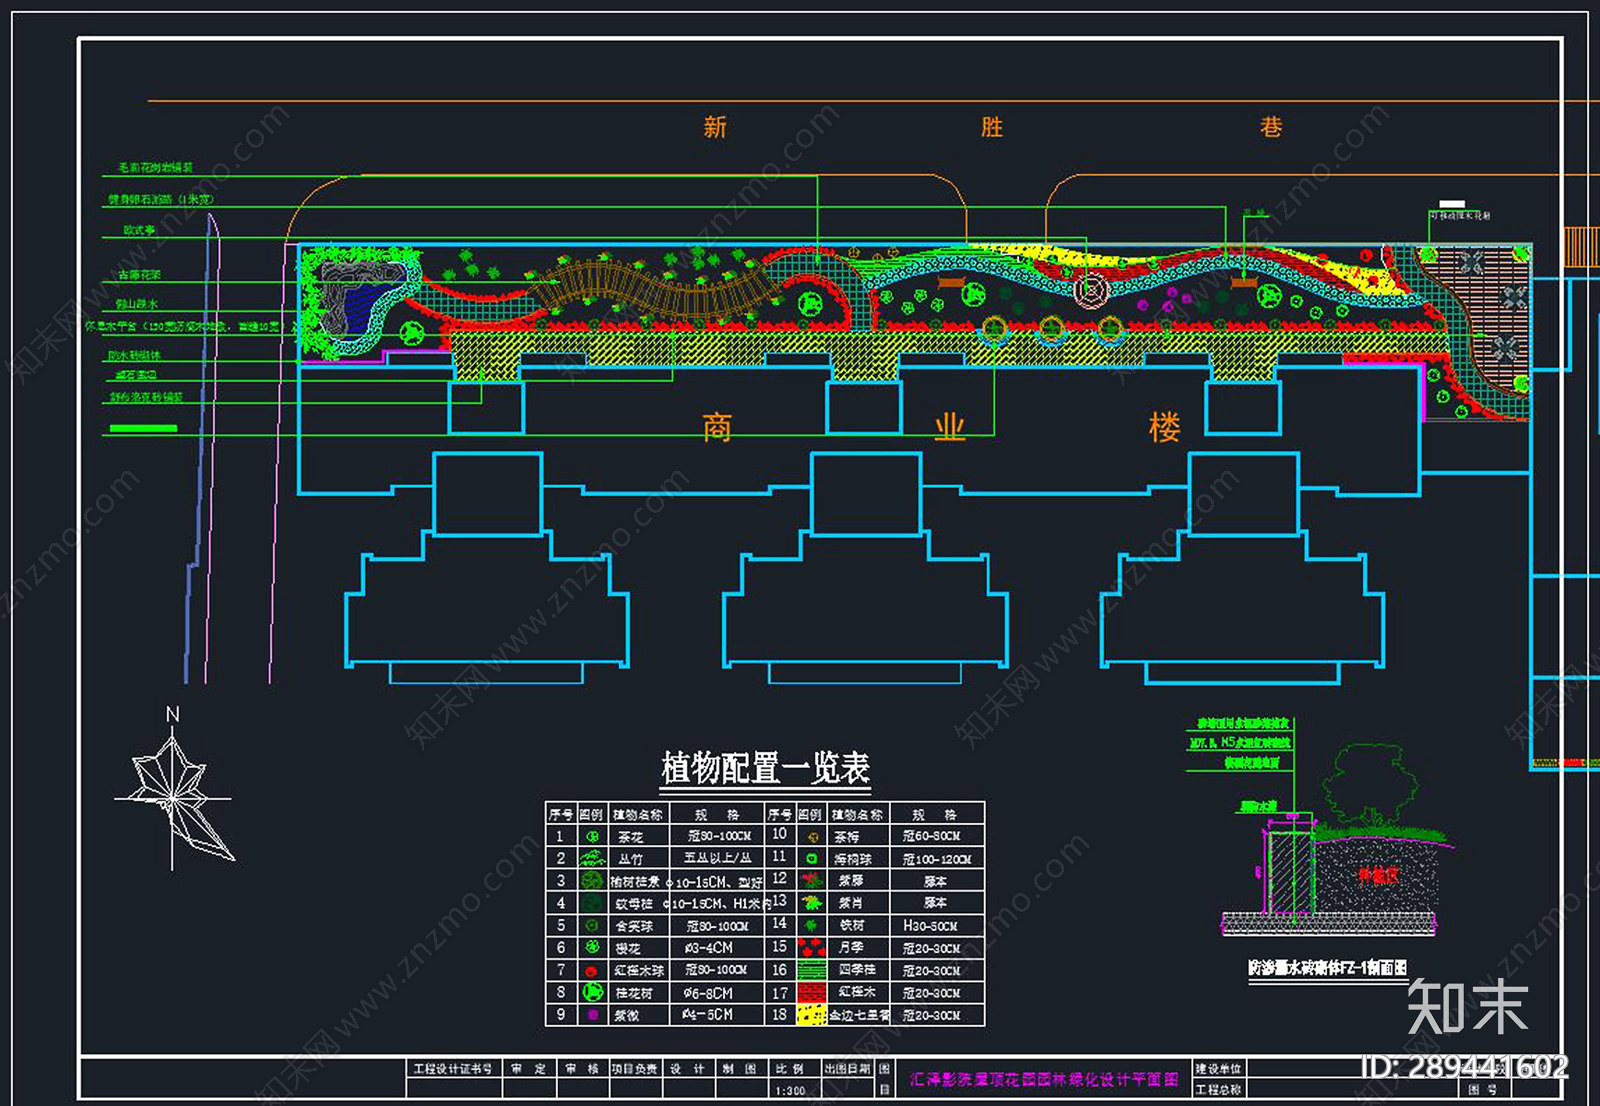The height and width of the screenshot is (1106, 1600).
Task: Click the annotation 假山跌水 on the left
Action: tap(137, 303)
